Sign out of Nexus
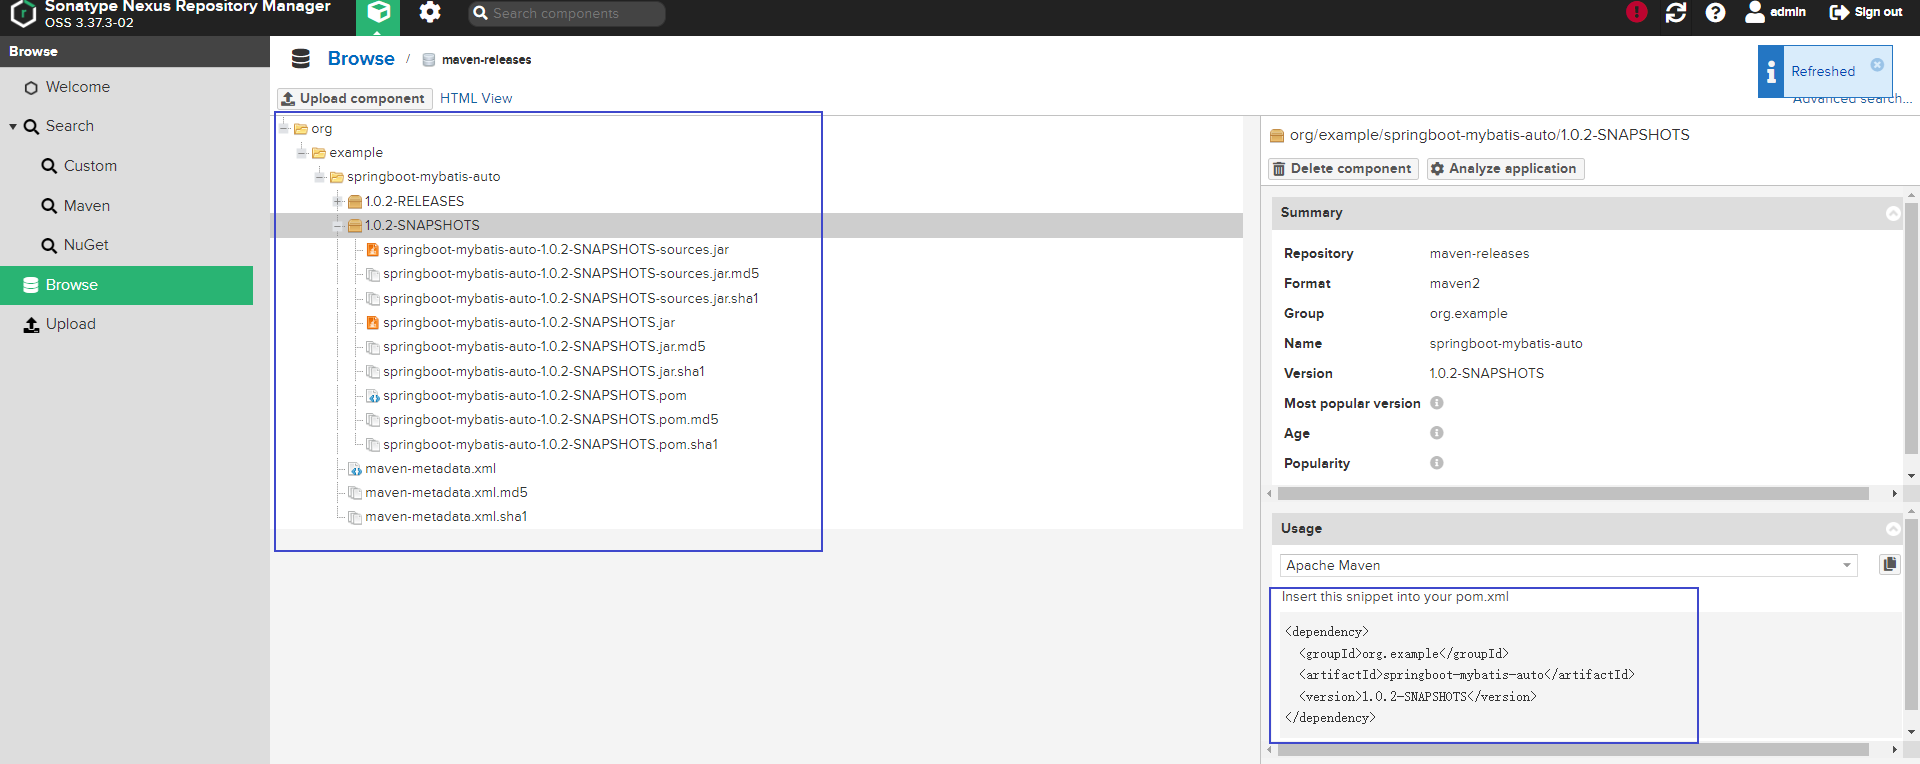 [x=1866, y=12]
